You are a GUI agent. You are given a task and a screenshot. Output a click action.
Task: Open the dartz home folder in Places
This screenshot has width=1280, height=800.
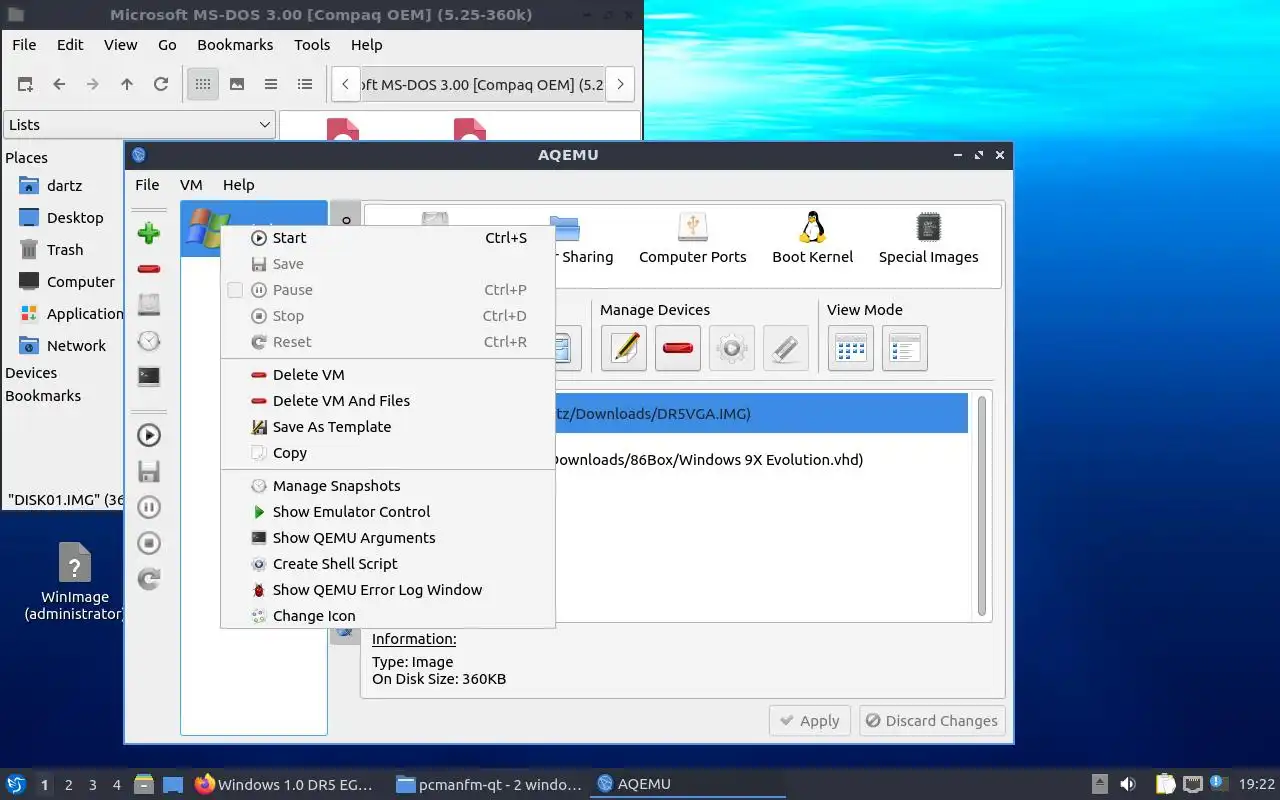coord(65,186)
